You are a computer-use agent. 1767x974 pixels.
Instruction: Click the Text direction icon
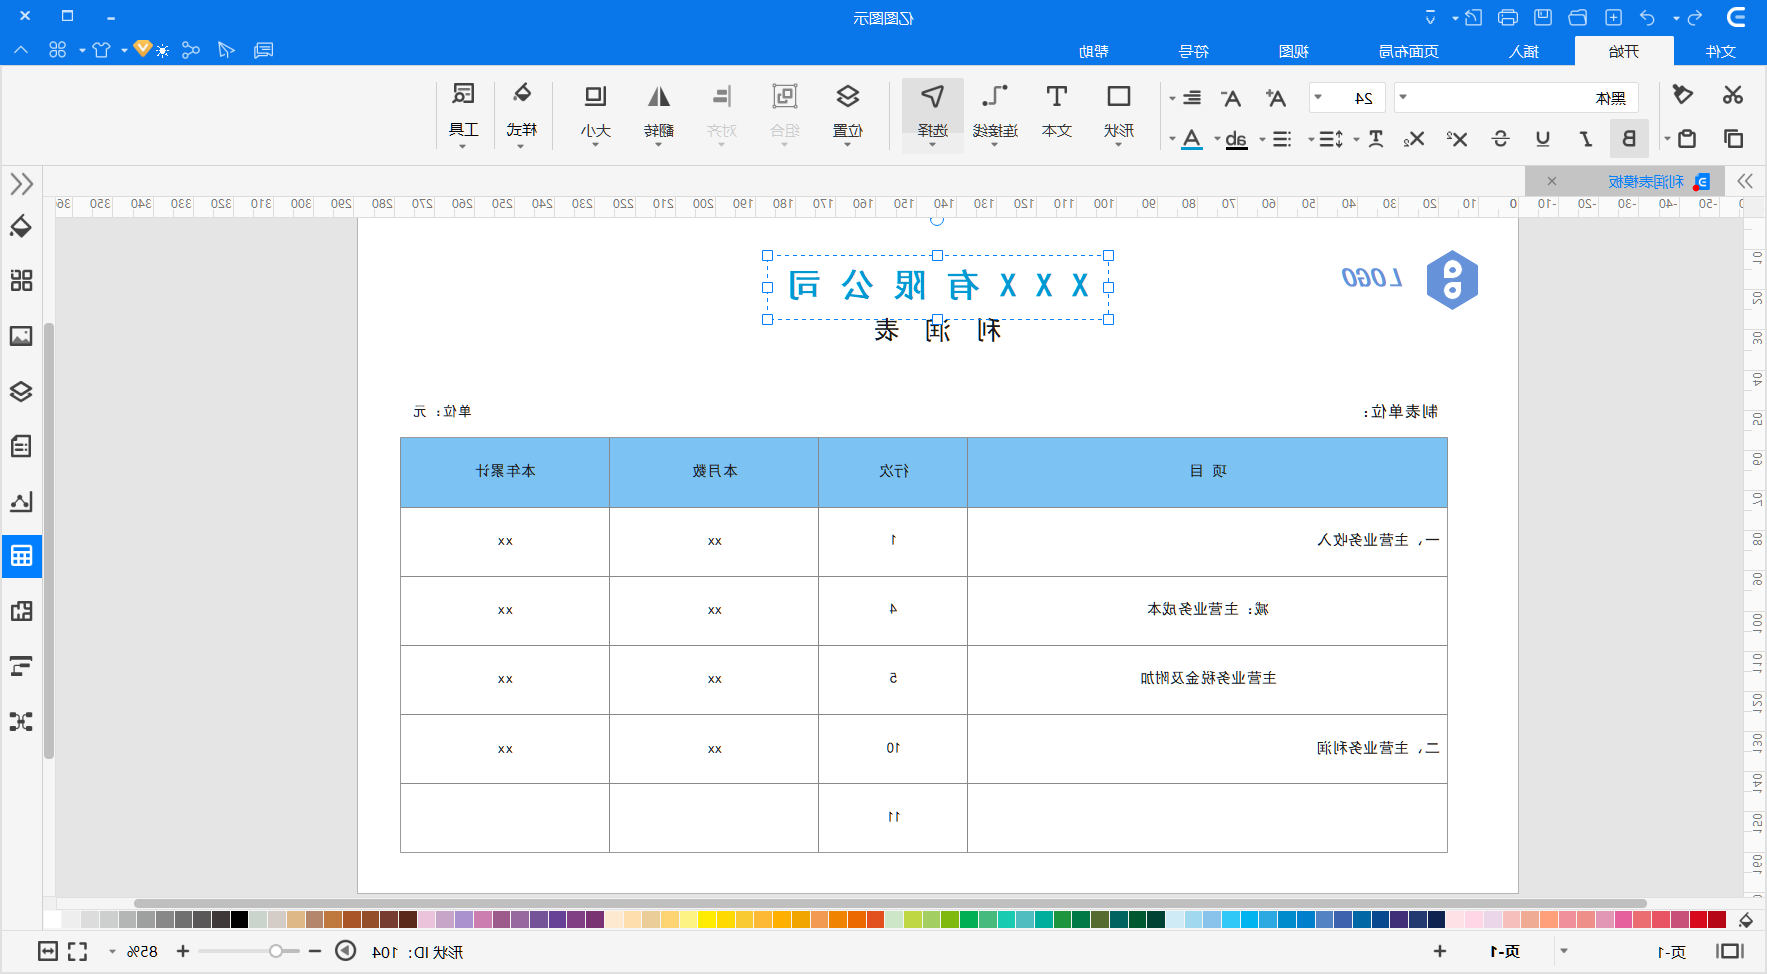1376,139
